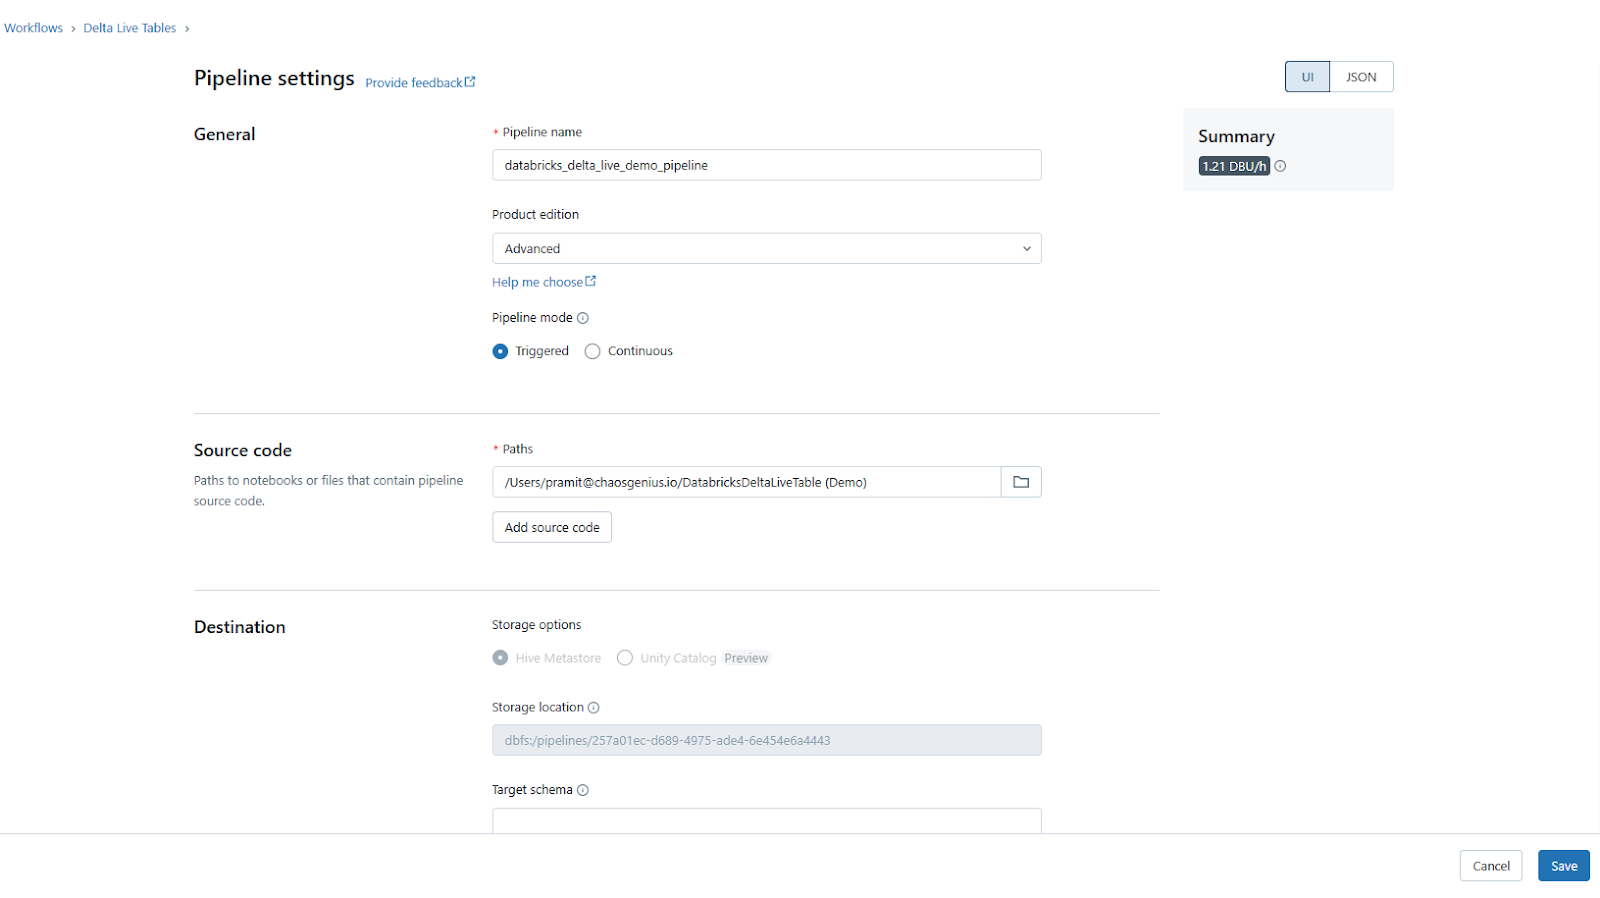
Task: Select Unity Catalog as storage option
Action: 625,657
